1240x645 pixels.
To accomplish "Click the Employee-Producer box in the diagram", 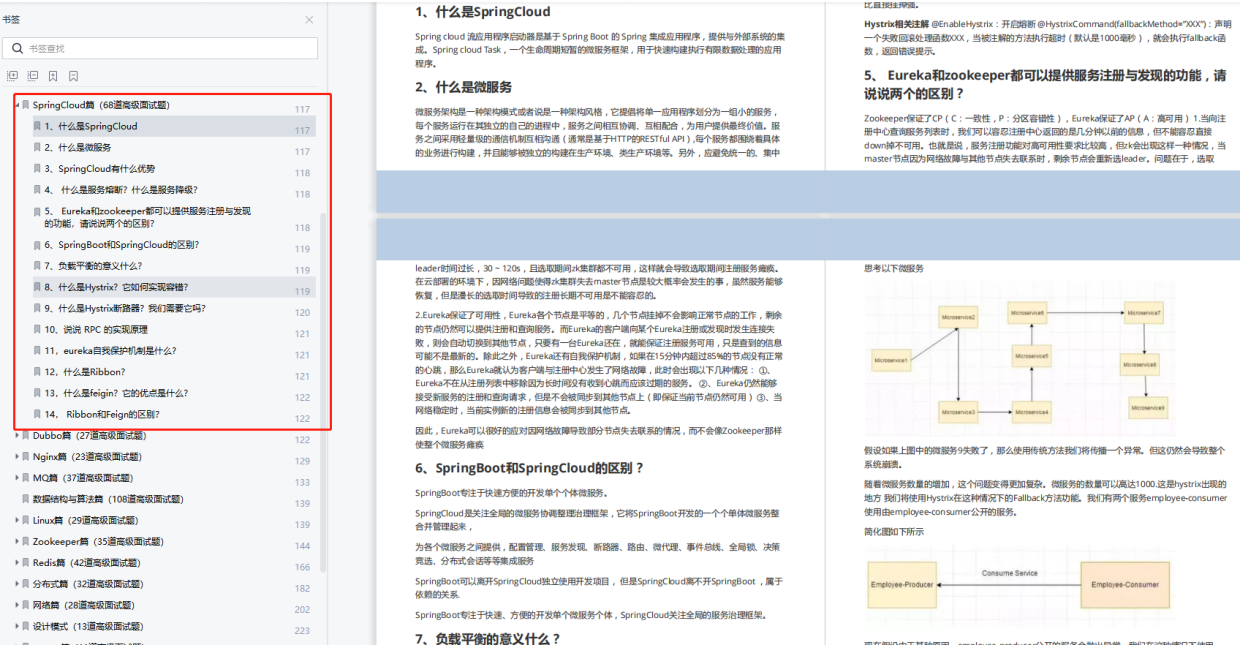I will coord(904,584).
